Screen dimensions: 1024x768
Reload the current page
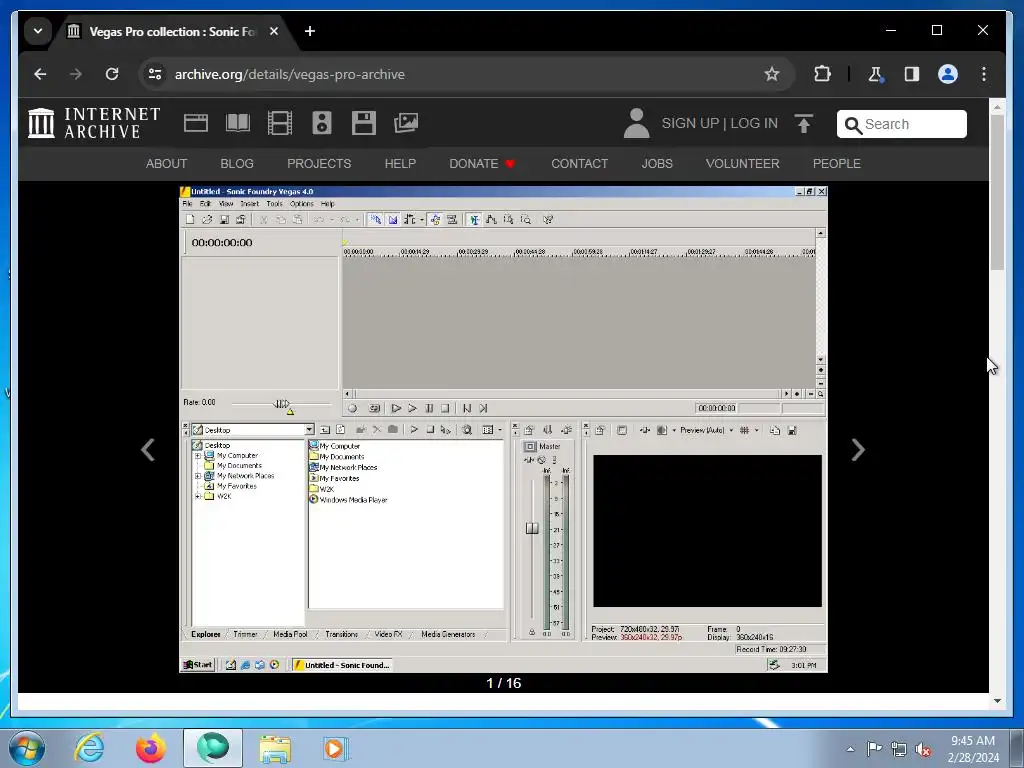(x=112, y=74)
